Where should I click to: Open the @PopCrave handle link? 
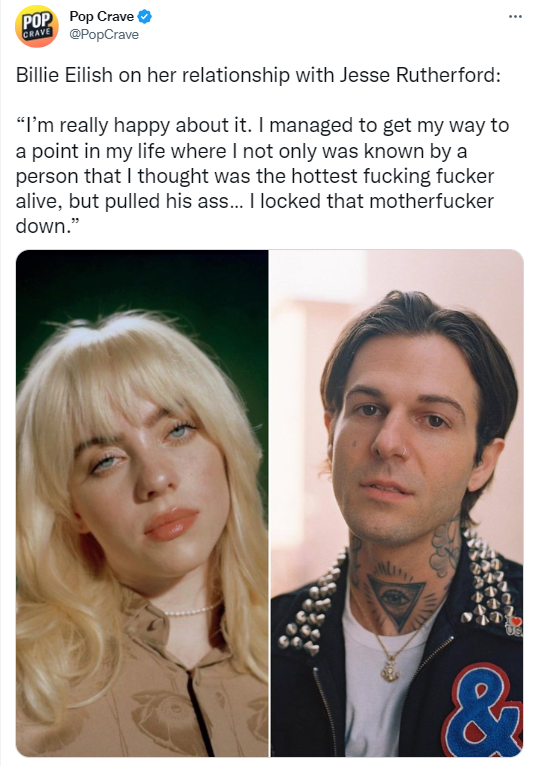point(104,35)
